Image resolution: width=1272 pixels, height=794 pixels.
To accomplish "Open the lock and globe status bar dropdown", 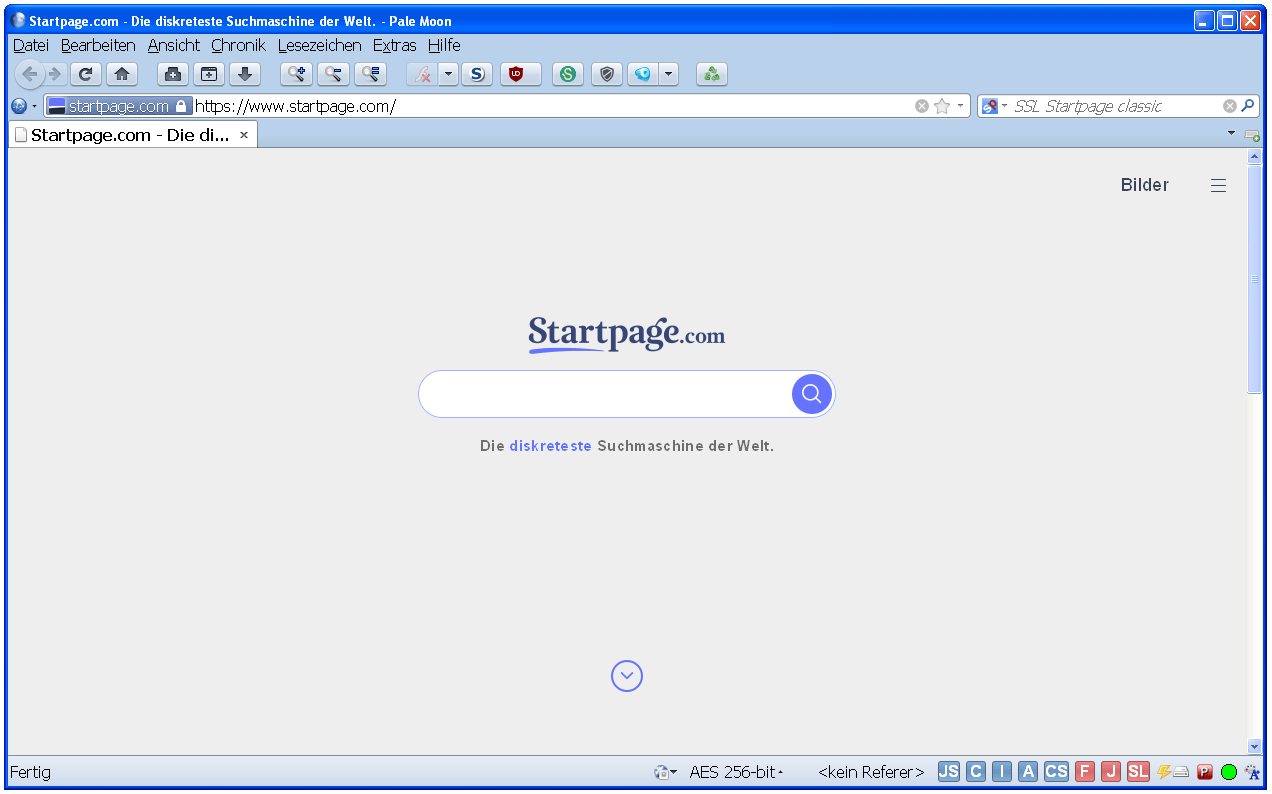I will pyautogui.click(x=665, y=772).
